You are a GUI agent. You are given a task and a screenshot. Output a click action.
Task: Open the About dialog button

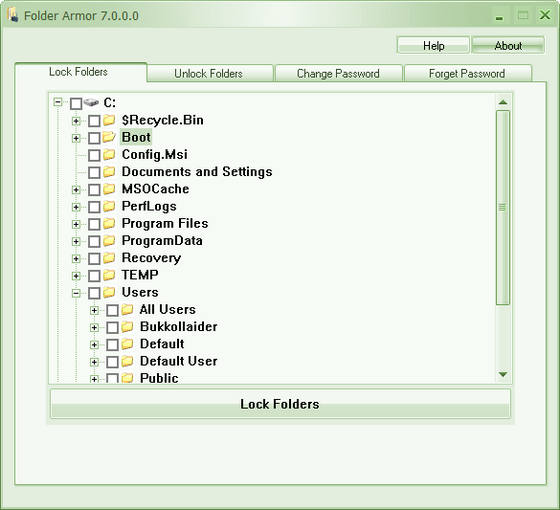[x=508, y=45]
